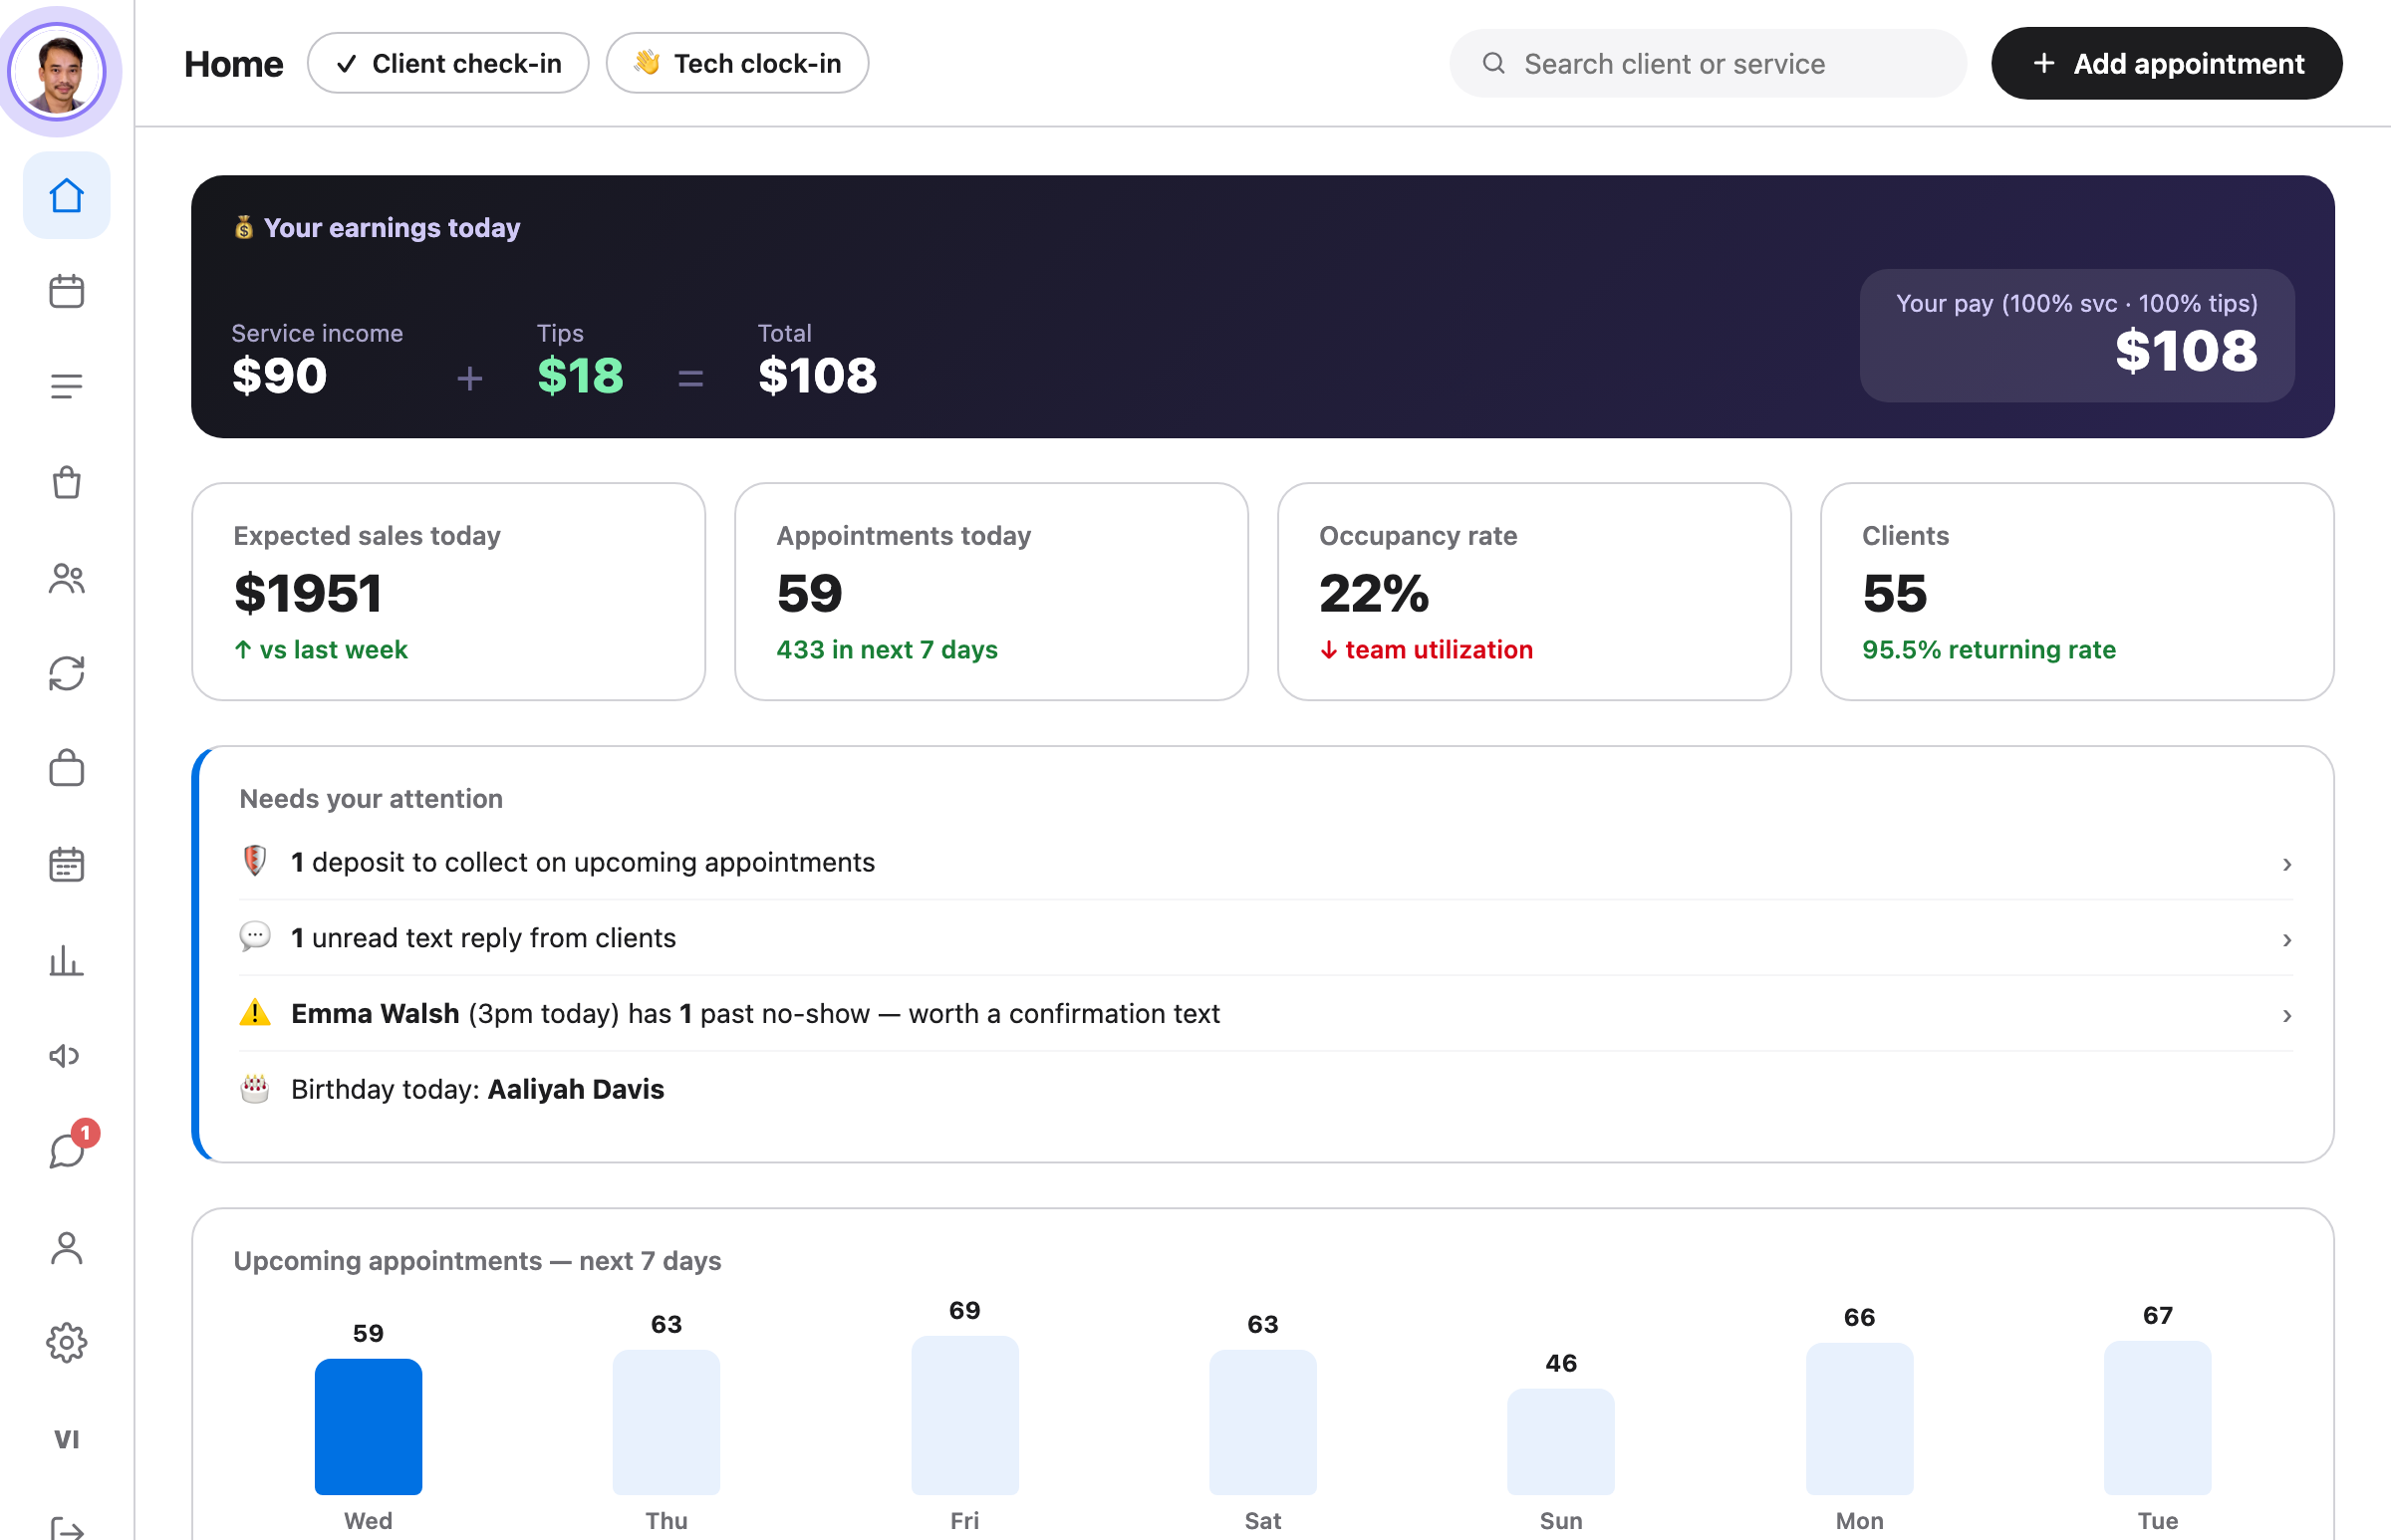The height and width of the screenshot is (1540, 2391).
Task: Click 'team utilization' text
Action: coord(1438,650)
